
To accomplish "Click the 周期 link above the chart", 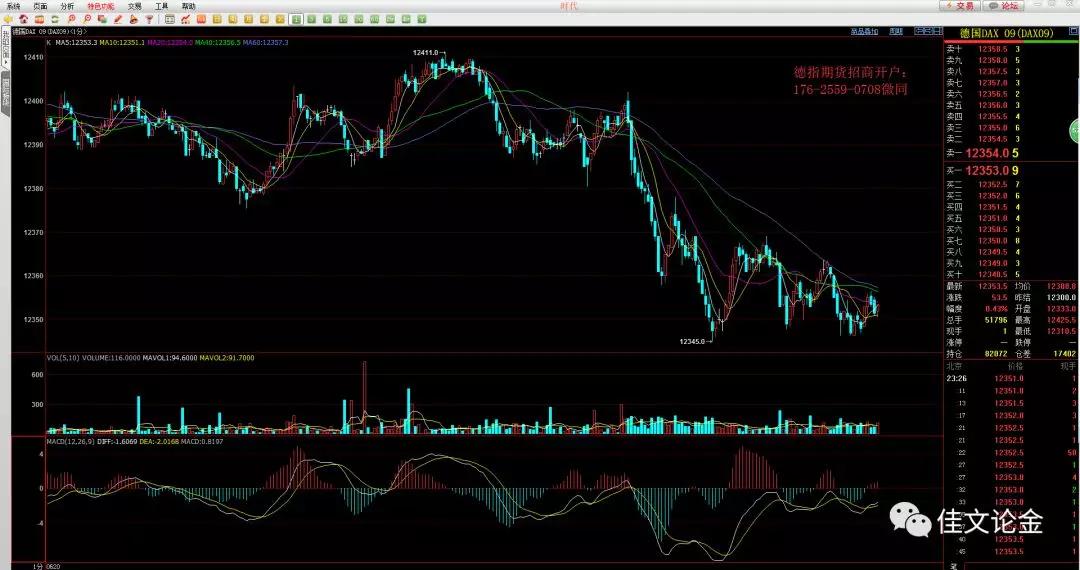I will coord(895,31).
